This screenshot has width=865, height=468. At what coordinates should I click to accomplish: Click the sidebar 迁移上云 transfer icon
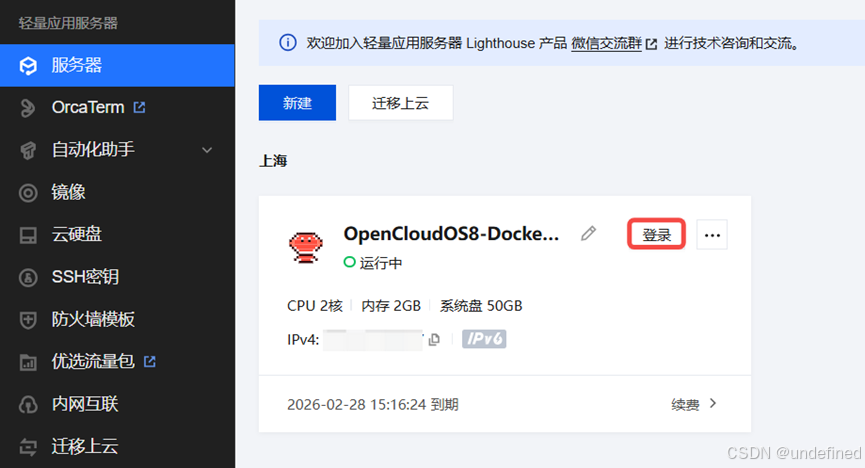tap(28, 446)
